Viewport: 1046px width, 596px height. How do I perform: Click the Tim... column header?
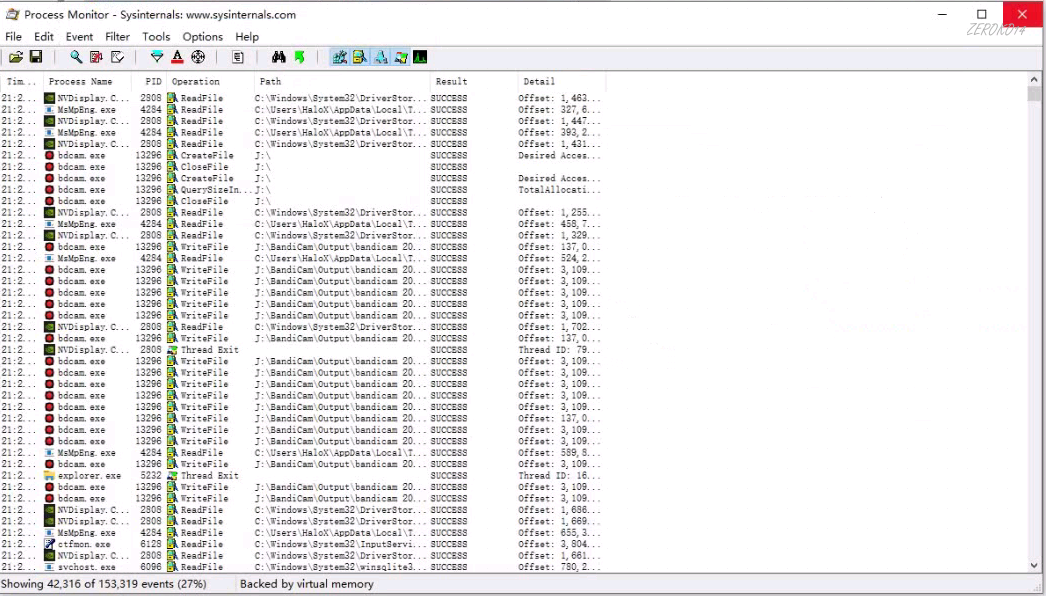tap(21, 81)
